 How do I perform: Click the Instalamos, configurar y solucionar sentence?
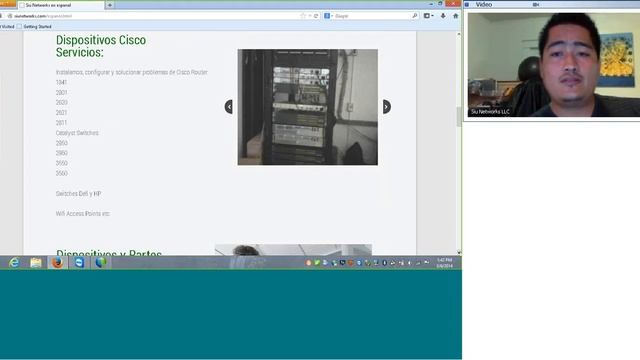tap(132, 72)
